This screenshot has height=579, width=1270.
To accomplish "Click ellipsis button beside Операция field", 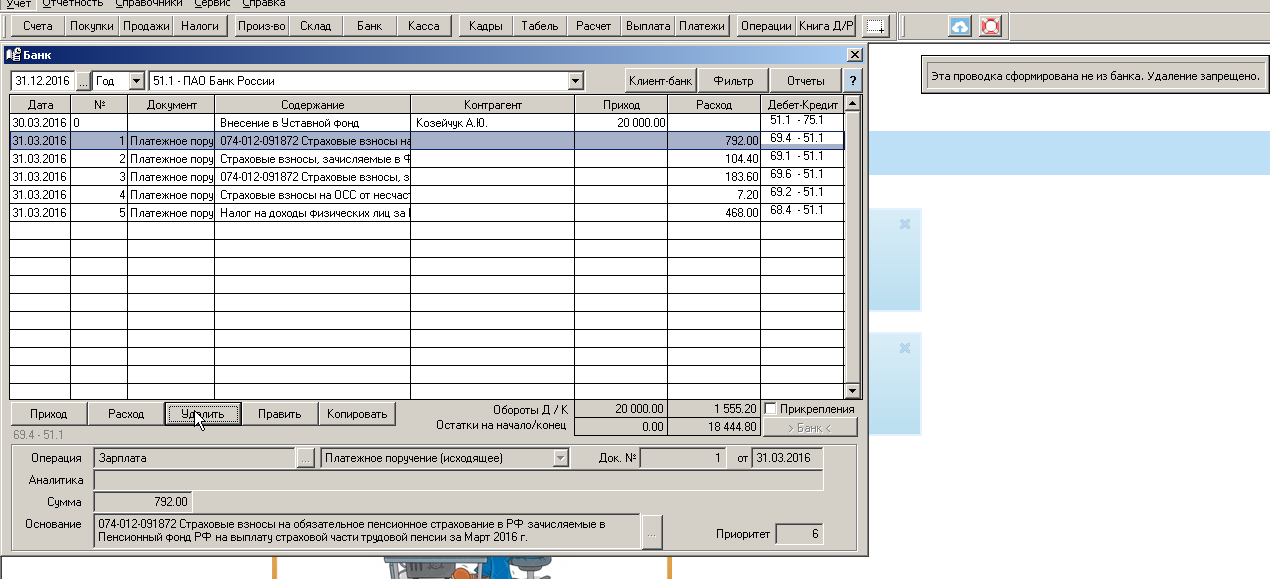I will (306, 458).
